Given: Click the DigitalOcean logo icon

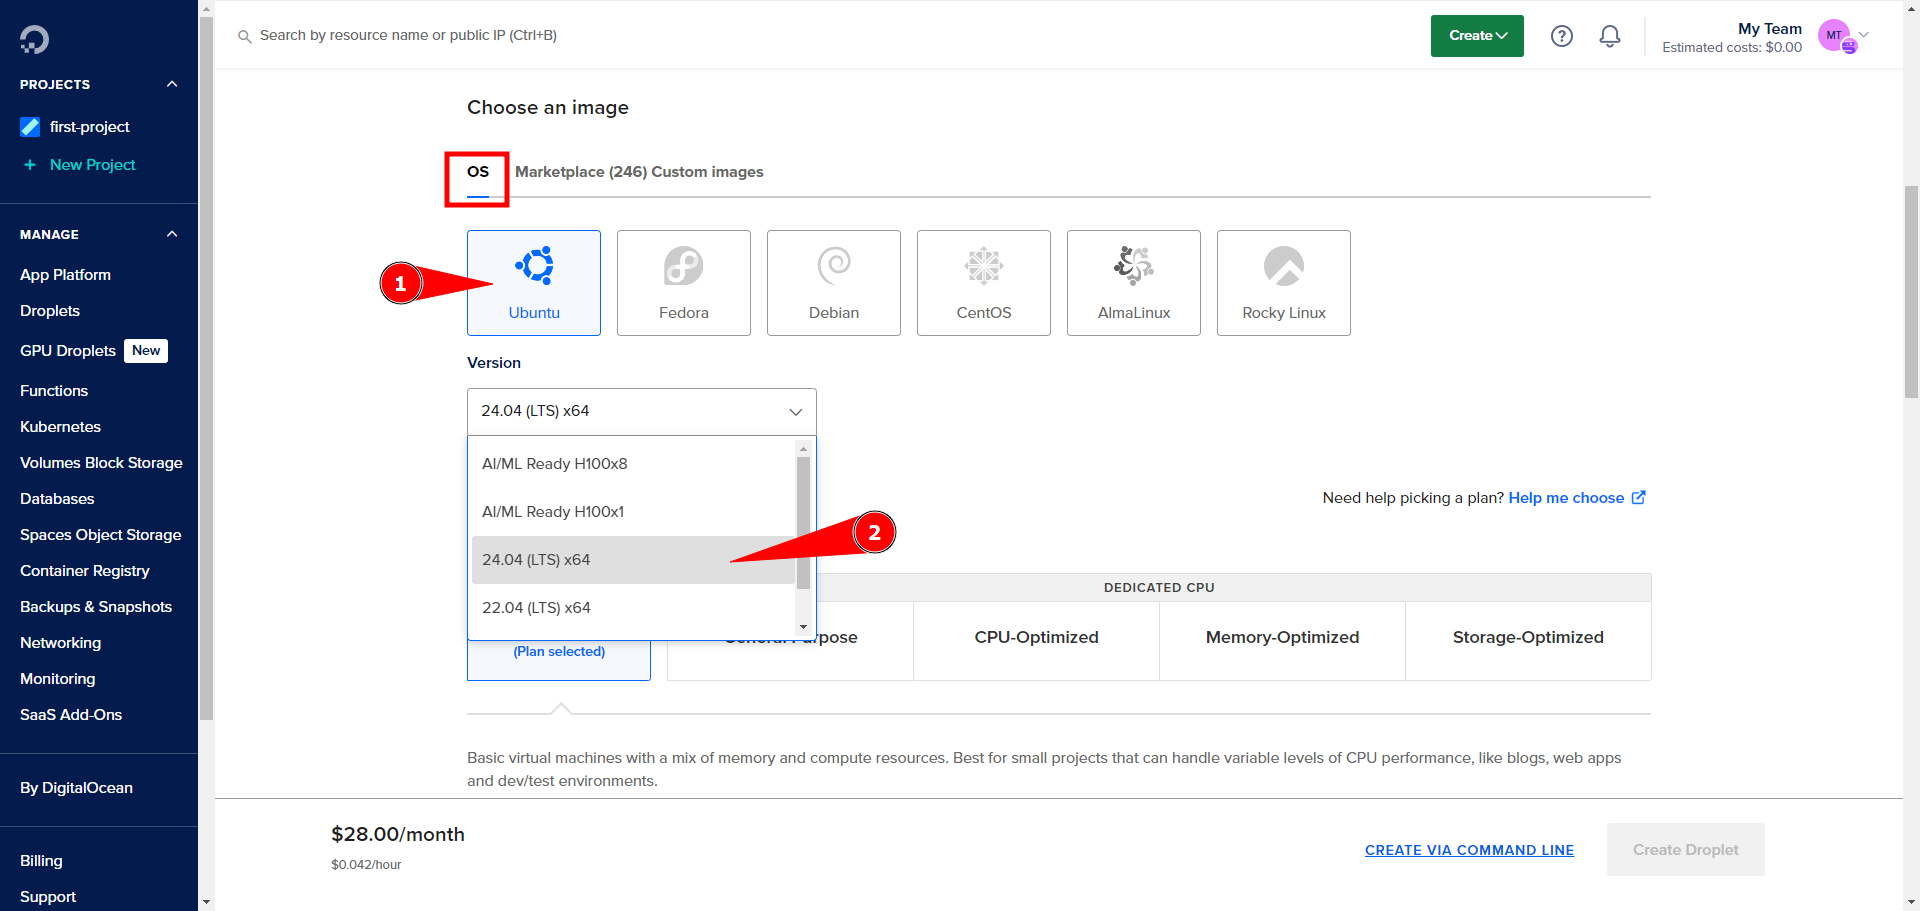Looking at the screenshot, I should tap(34, 39).
